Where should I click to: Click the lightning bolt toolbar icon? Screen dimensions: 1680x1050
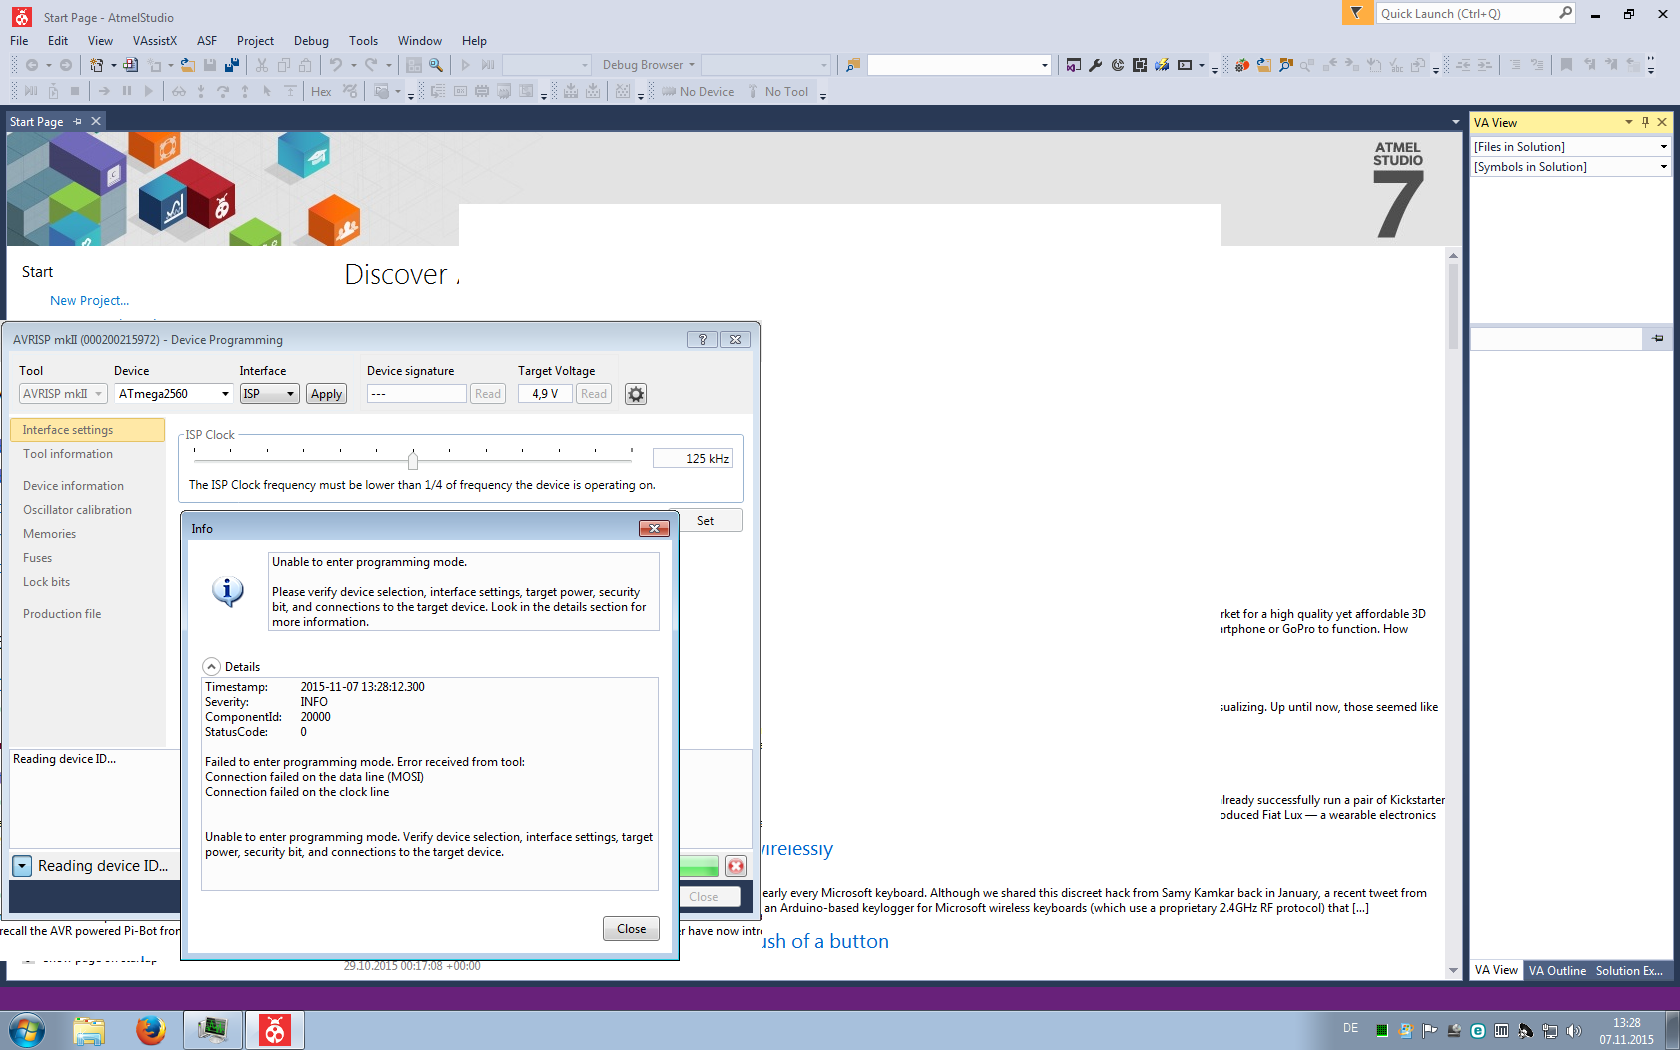click(x=1162, y=65)
